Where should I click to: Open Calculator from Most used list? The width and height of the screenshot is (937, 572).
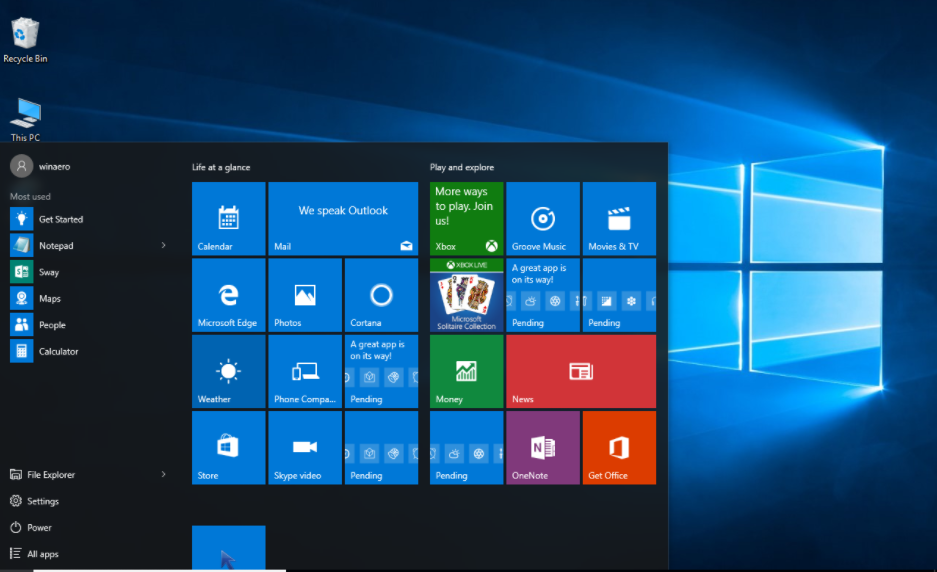[88, 351]
